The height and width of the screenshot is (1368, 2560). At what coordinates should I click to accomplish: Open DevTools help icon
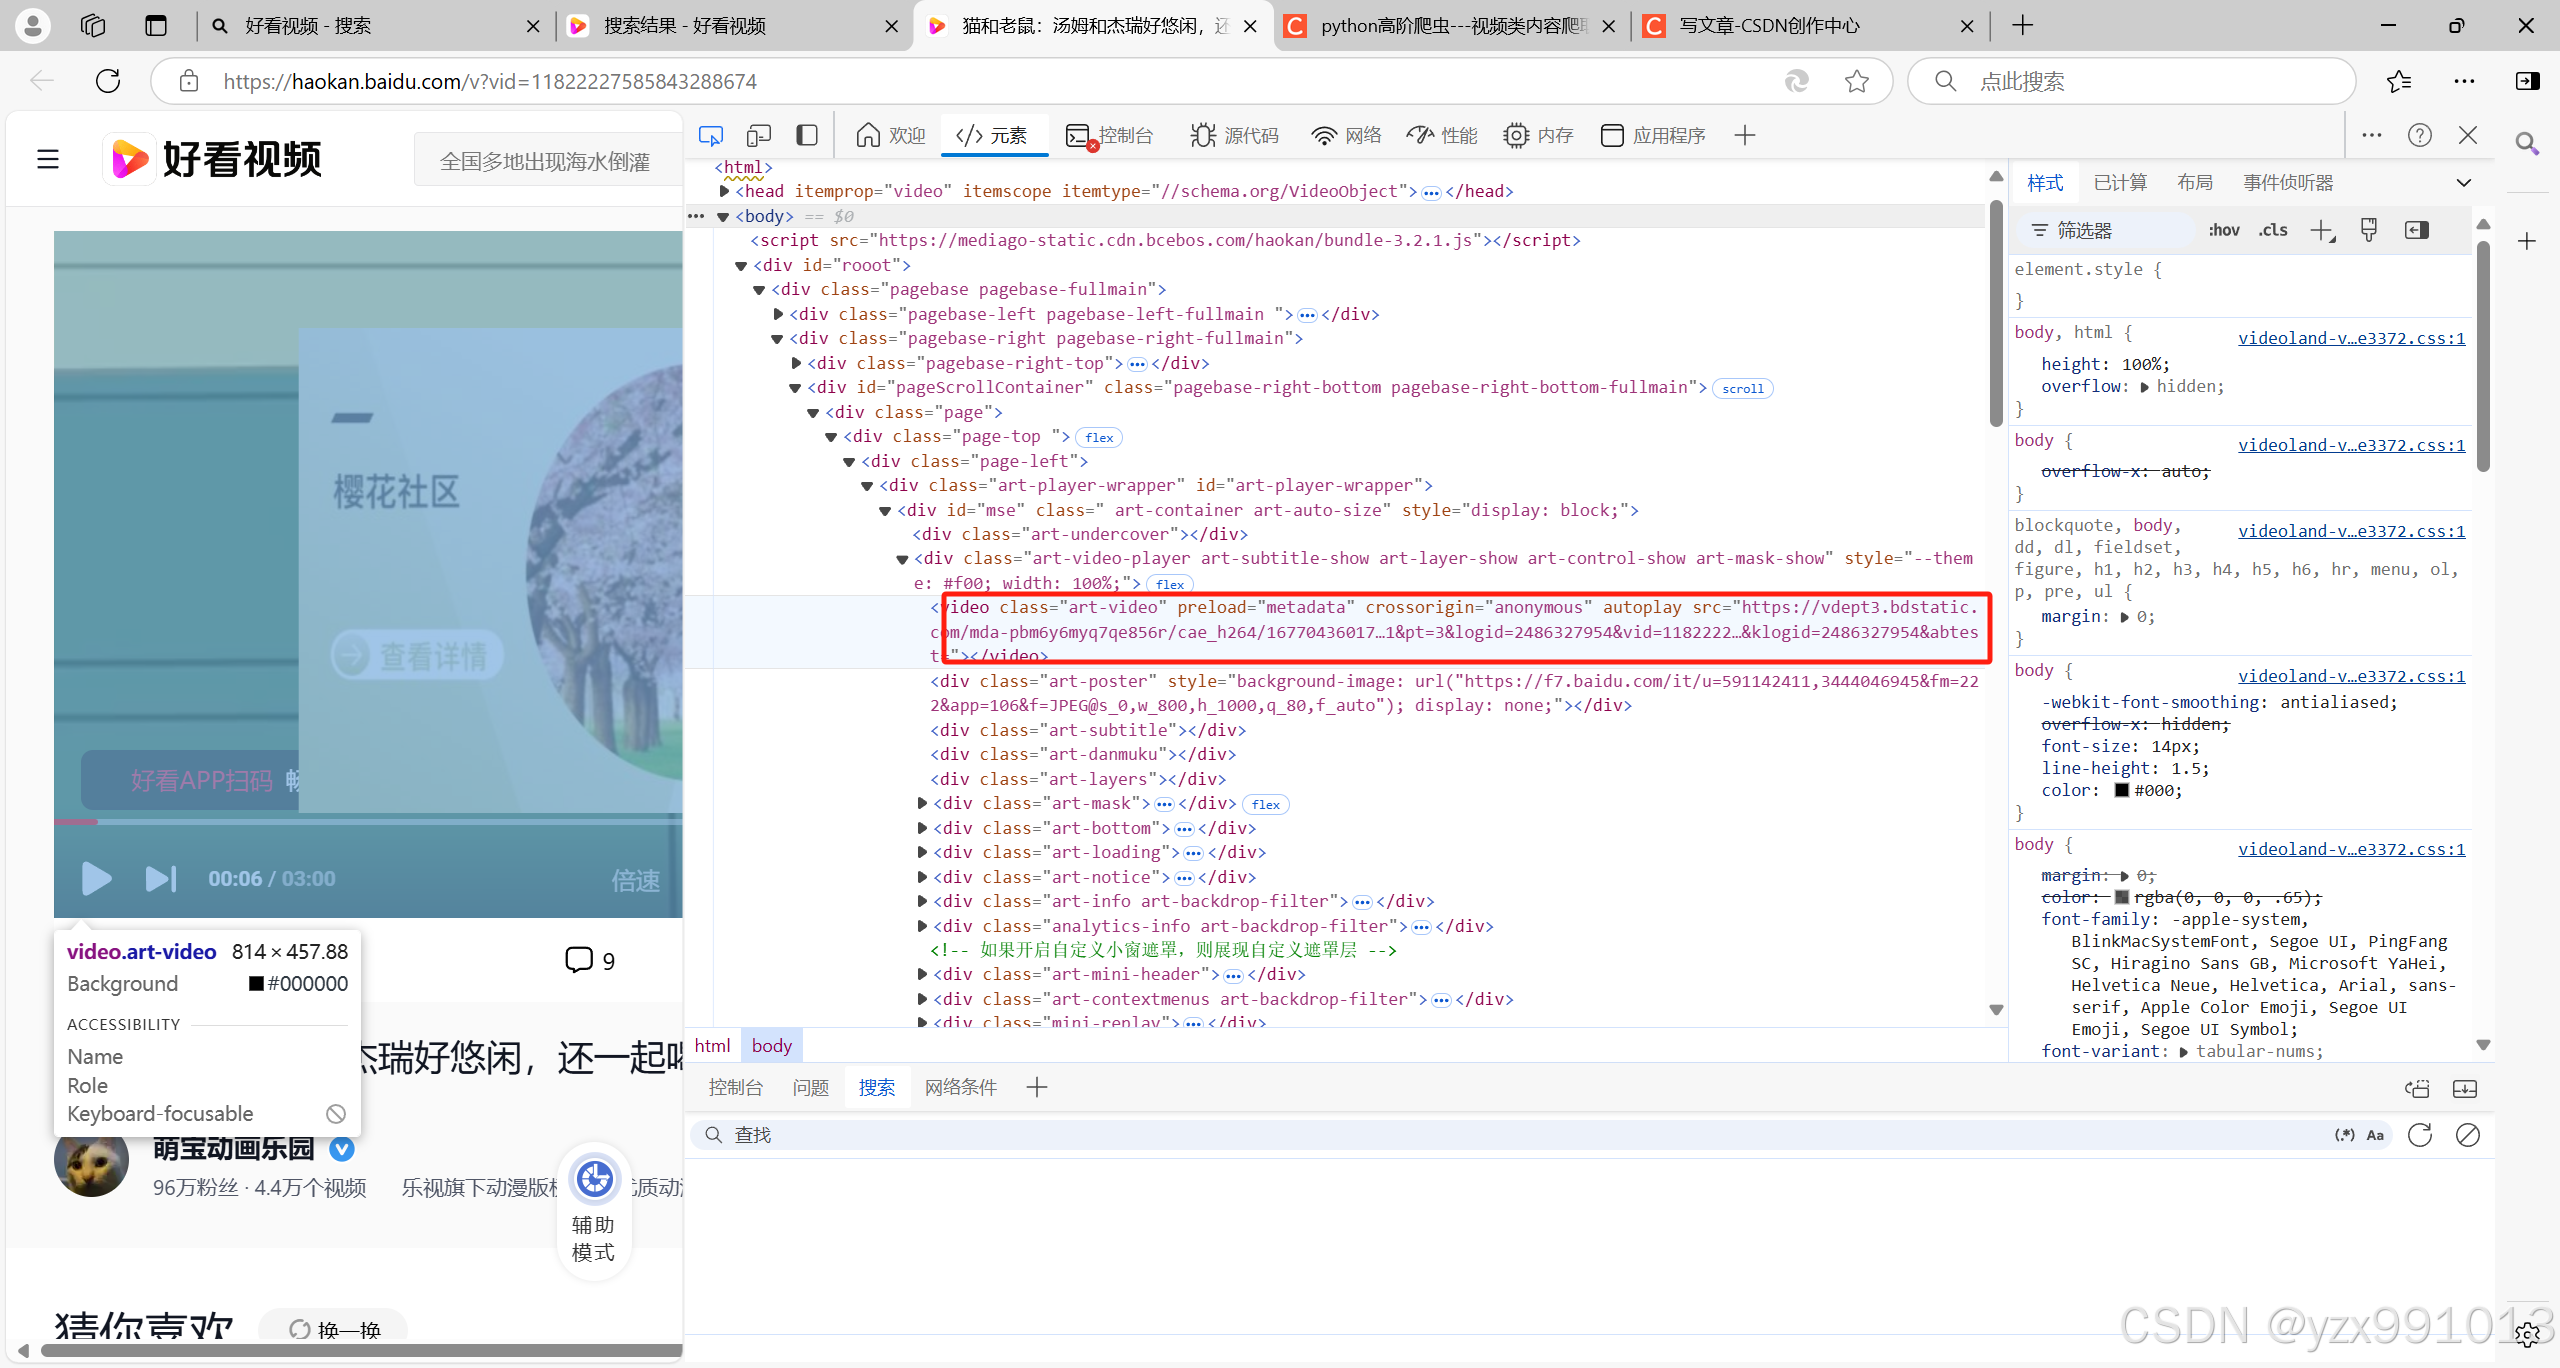coord(2420,135)
